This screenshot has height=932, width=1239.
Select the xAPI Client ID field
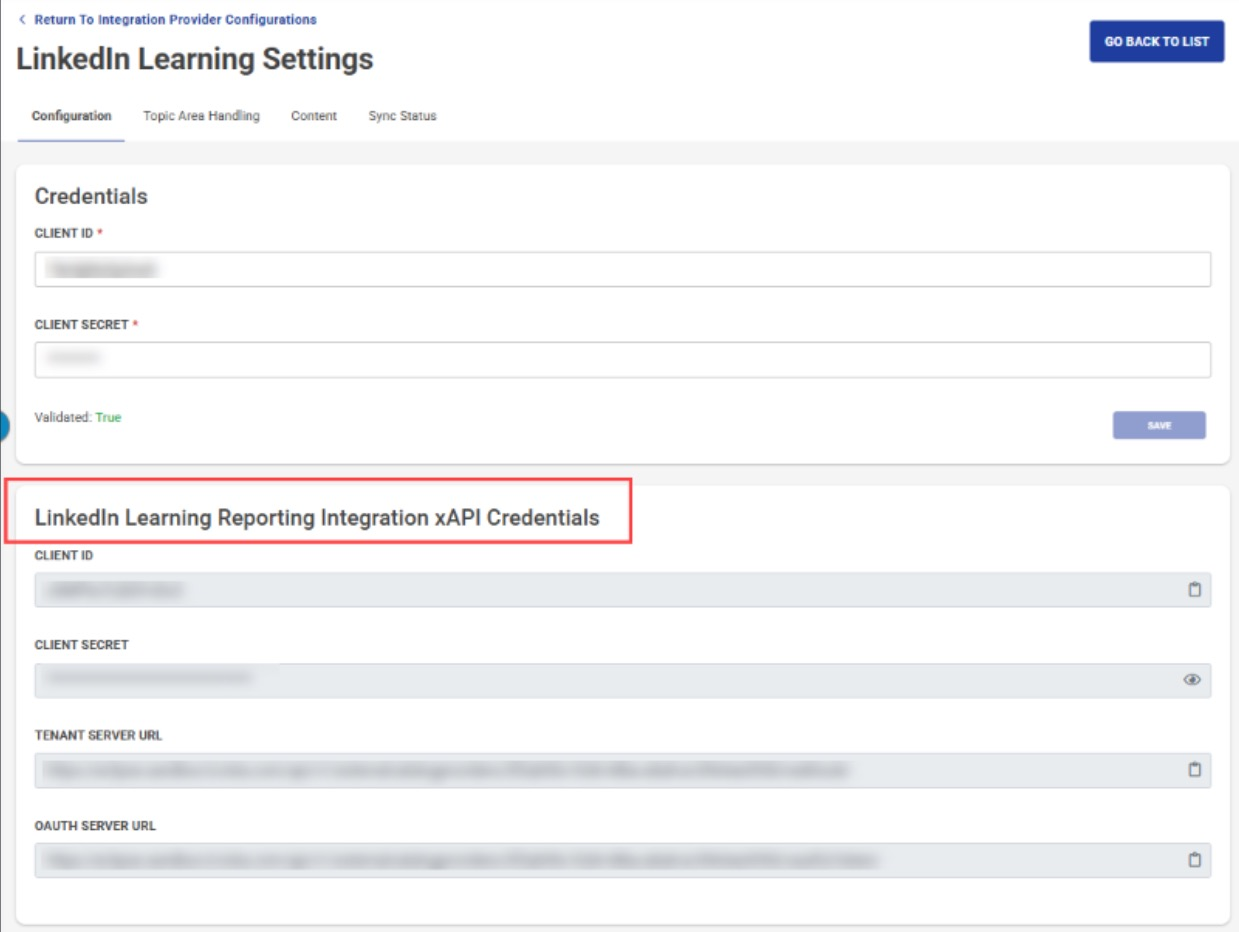pos(623,590)
